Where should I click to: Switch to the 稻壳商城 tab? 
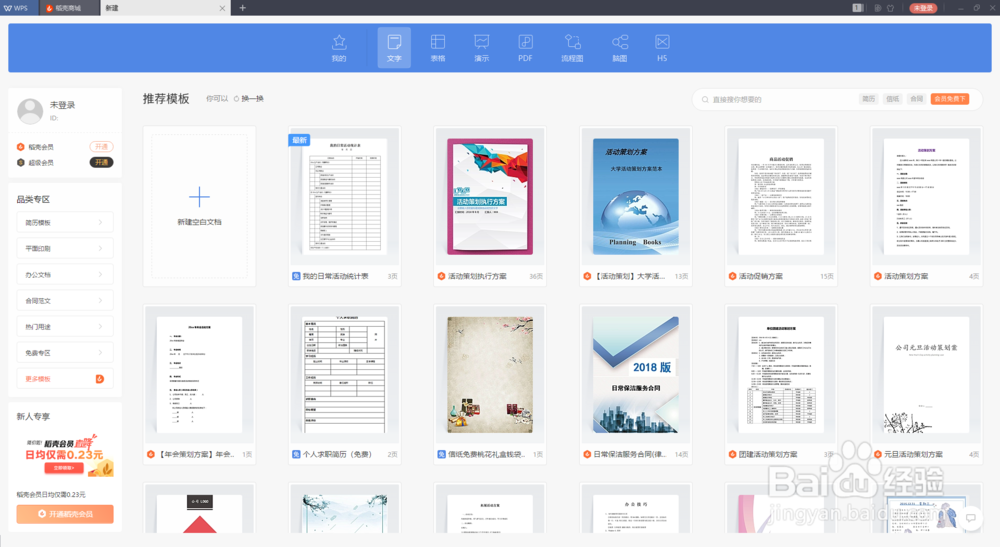pos(68,8)
